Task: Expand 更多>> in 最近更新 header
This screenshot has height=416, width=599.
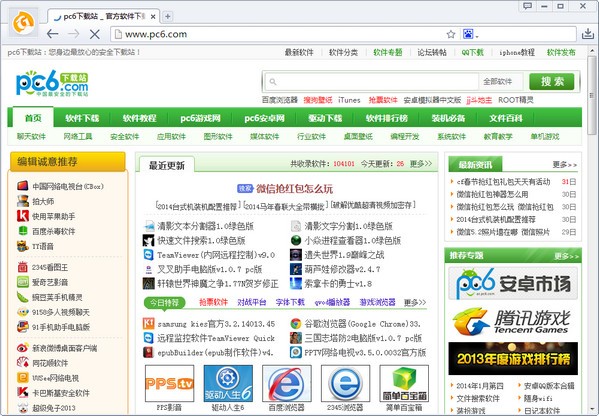Action: point(421,163)
